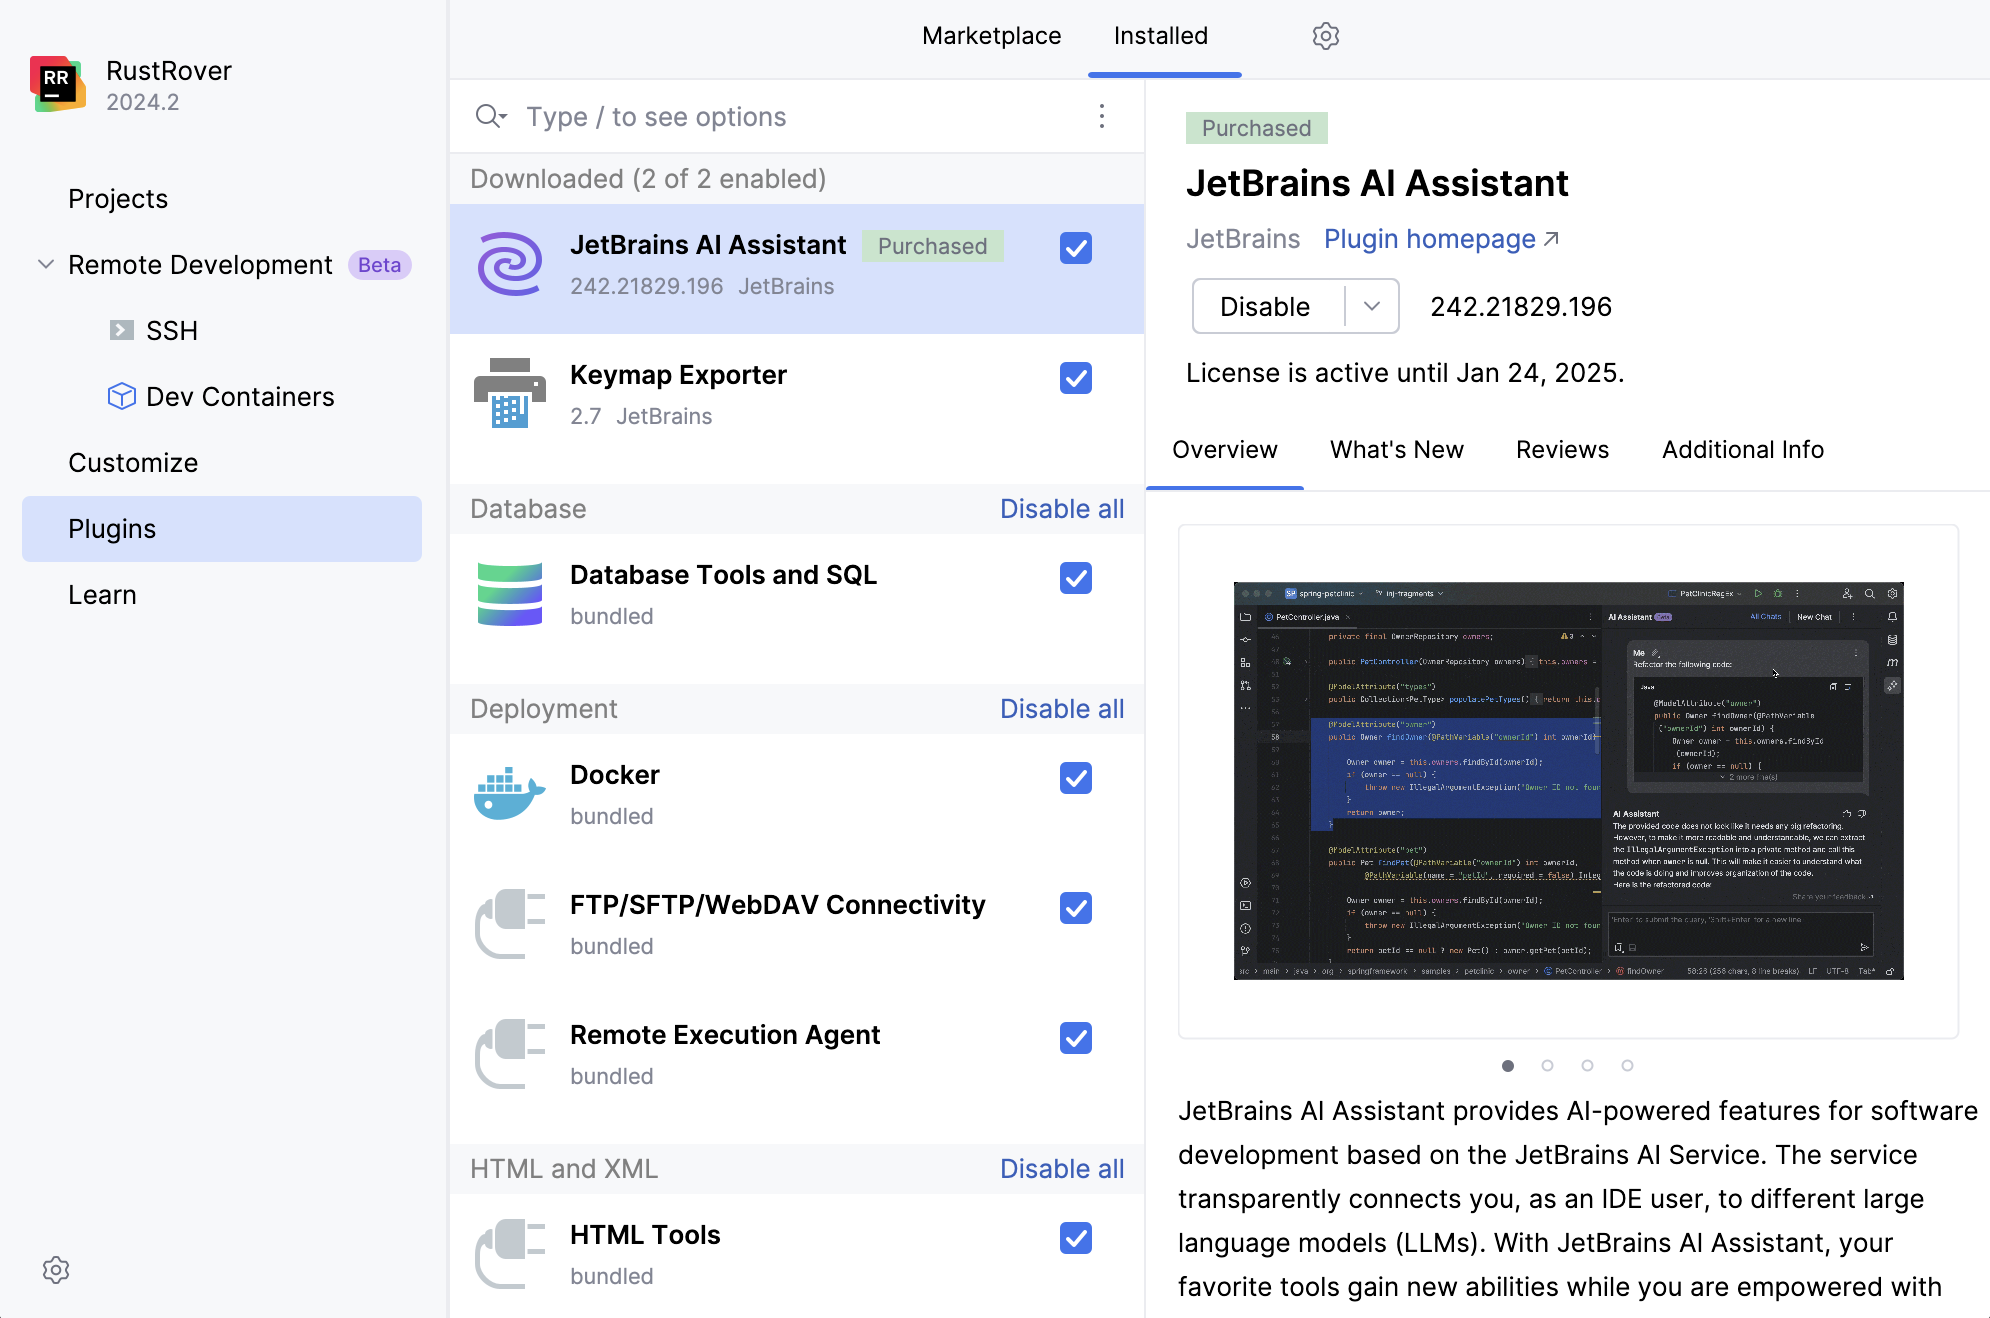
Task: Click the JetBrains AI Assistant spiral icon
Action: [510, 264]
